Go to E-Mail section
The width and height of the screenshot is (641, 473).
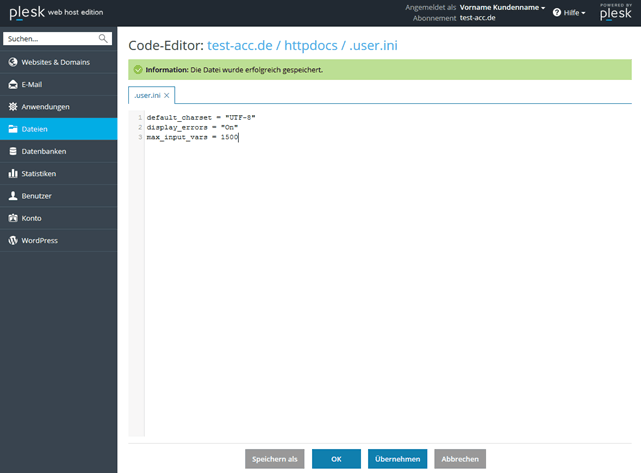click(58, 84)
